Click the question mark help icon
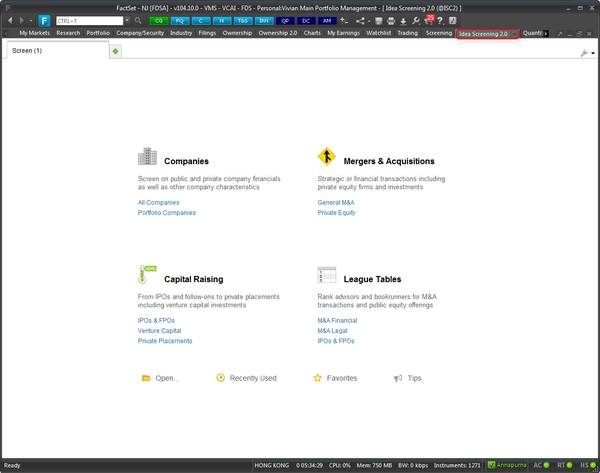Viewport: 600px width, 473px height. (440, 21)
